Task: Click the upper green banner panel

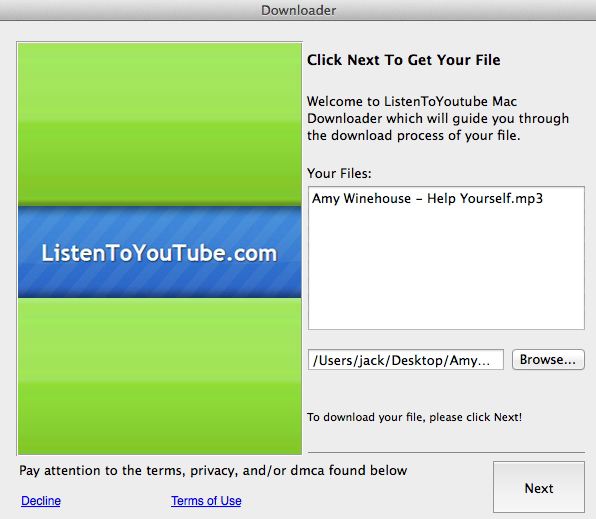Action: (x=159, y=124)
